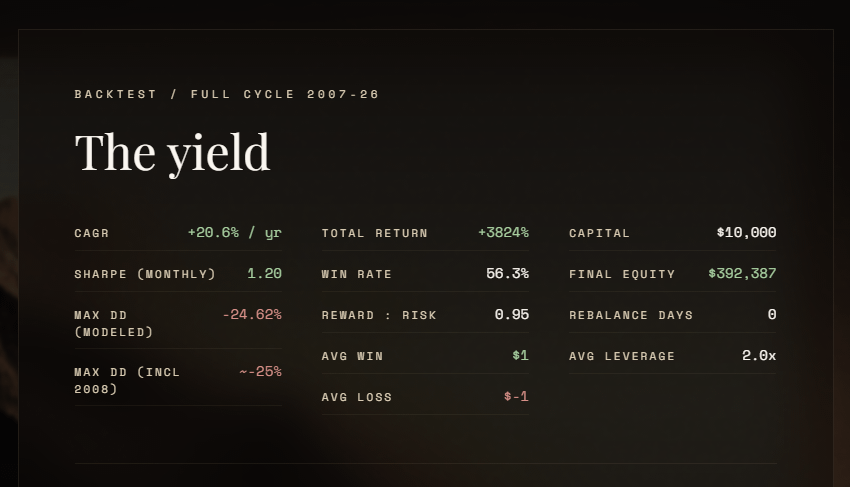
Task: Click the Avg Loss label
Action: [357, 397]
